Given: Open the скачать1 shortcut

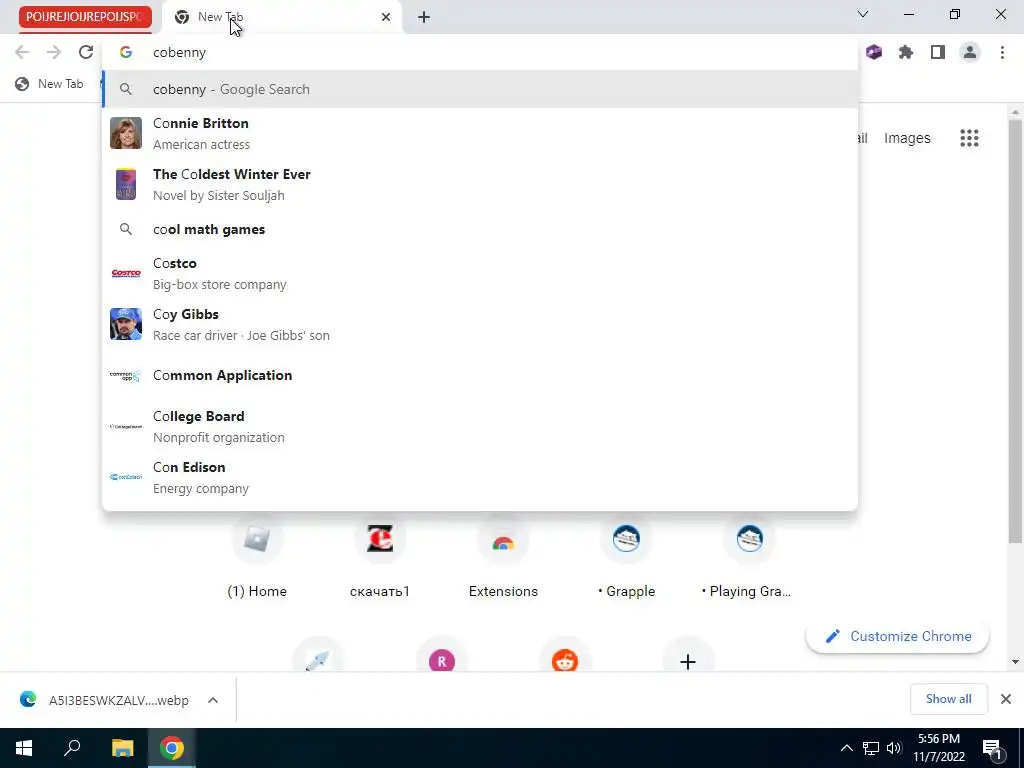Looking at the screenshot, I should (x=379, y=558).
